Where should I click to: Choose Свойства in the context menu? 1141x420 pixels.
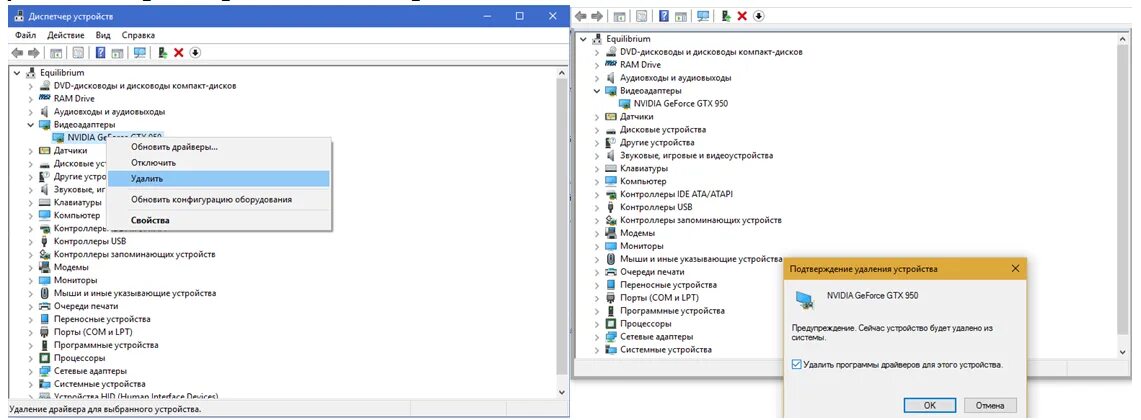[x=218, y=221]
